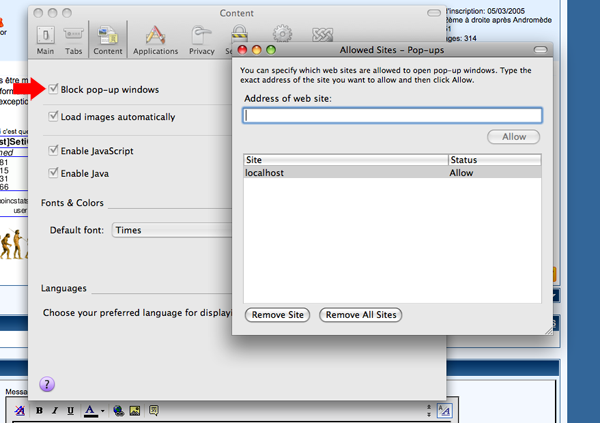Screen dimensions: 600x423
Task: Expand the font color dropdown arrow
Action: coord(102,410)
